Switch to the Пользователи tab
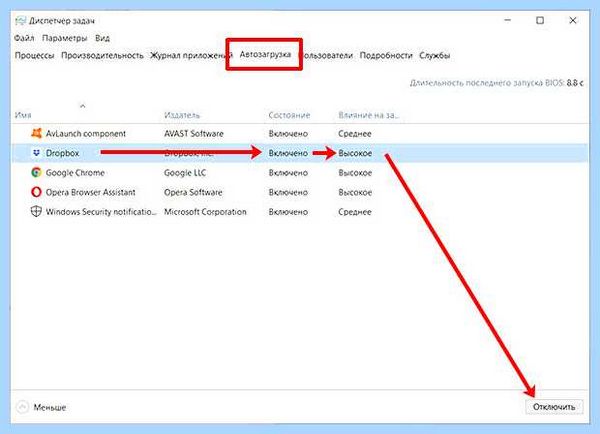600x434 pixels. (x=328, y=55)
